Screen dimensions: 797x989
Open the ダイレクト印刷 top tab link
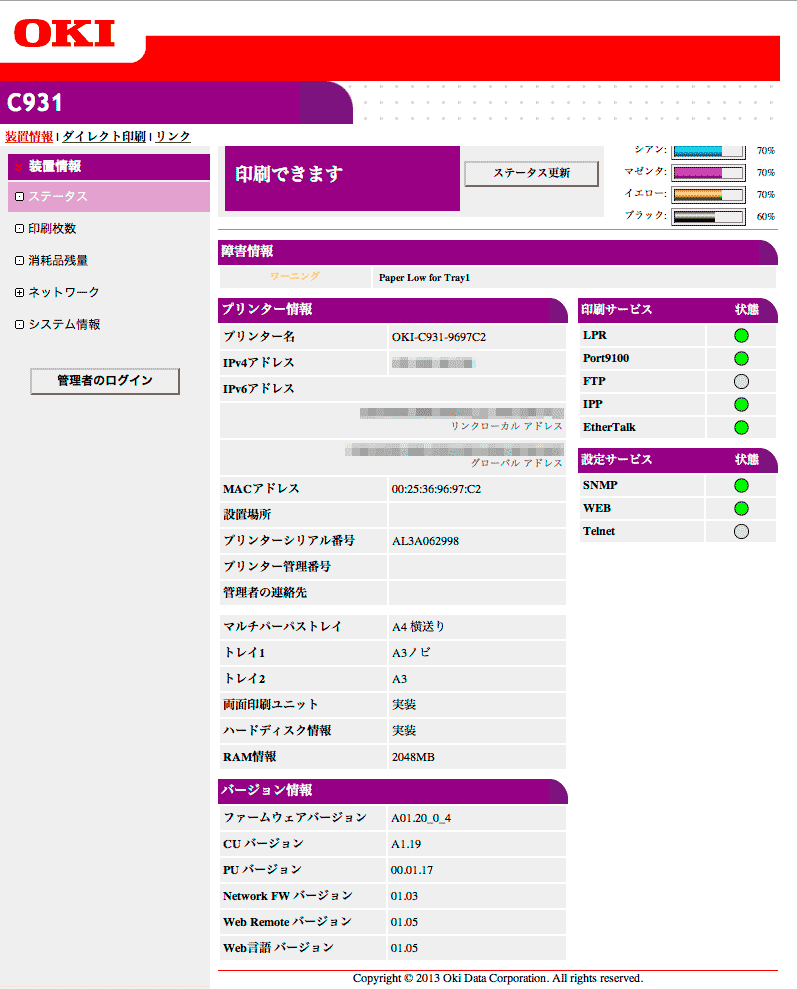(104, 136)
